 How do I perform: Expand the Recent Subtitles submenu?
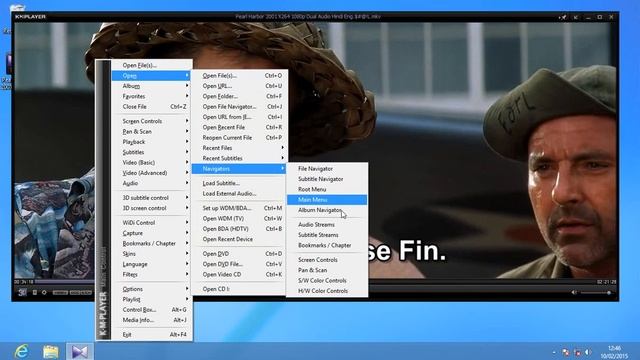click(x=240, y=158)
